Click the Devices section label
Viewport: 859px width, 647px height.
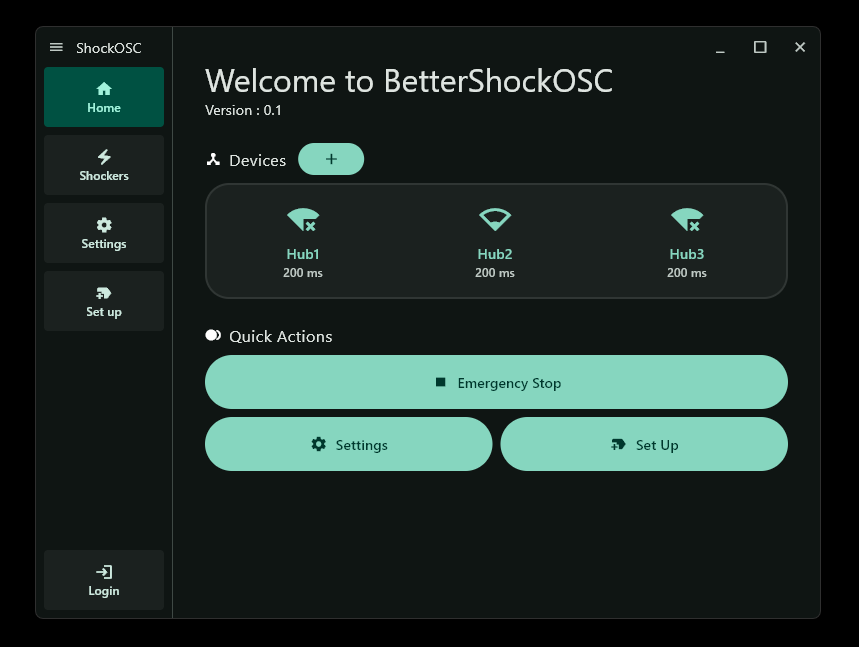coord(257,161)
